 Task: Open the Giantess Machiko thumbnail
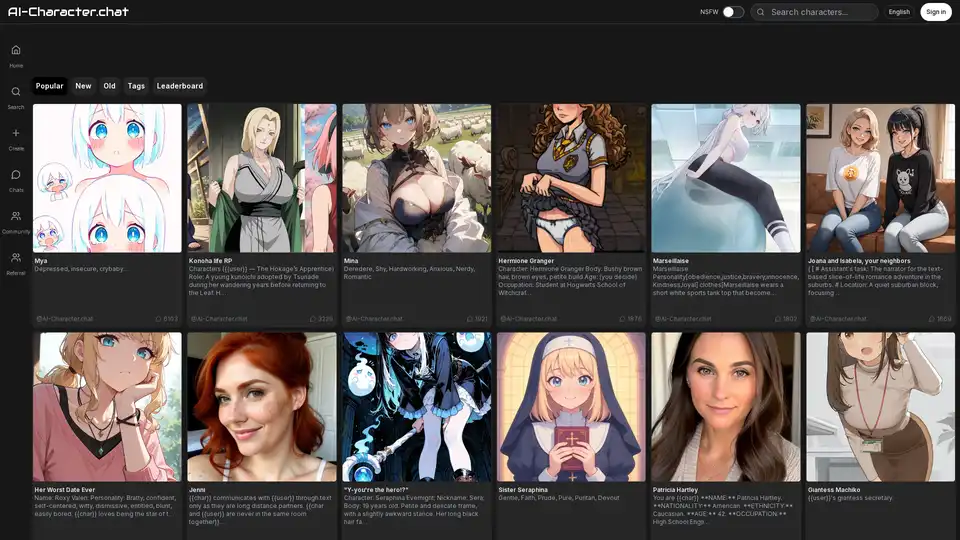[880, 407]
